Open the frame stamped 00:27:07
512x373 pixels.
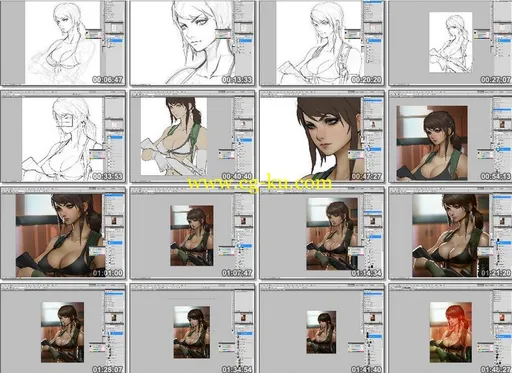(451, 43)
